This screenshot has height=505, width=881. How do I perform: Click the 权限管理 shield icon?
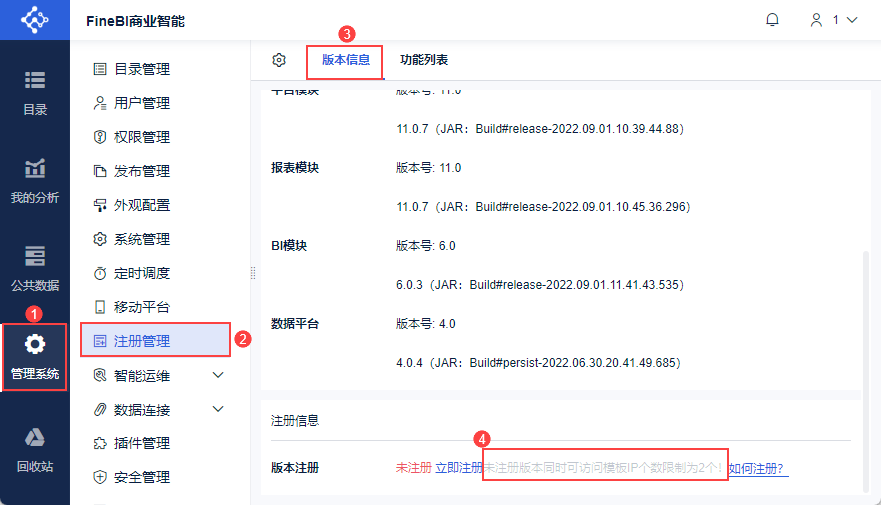(x=100, y=137)
